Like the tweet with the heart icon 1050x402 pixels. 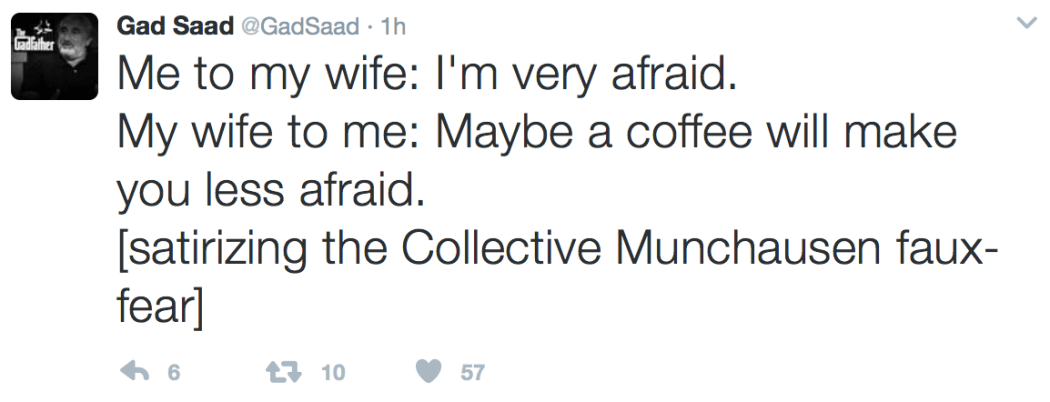[x=429, y=372]
